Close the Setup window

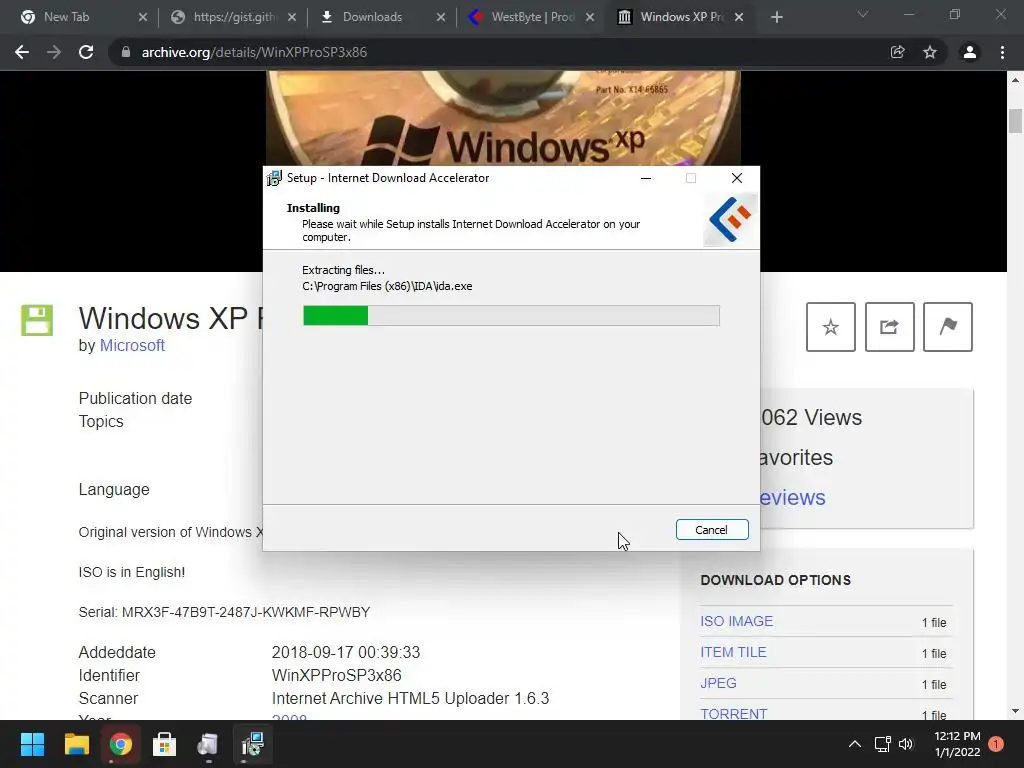[x=737, y=178]
